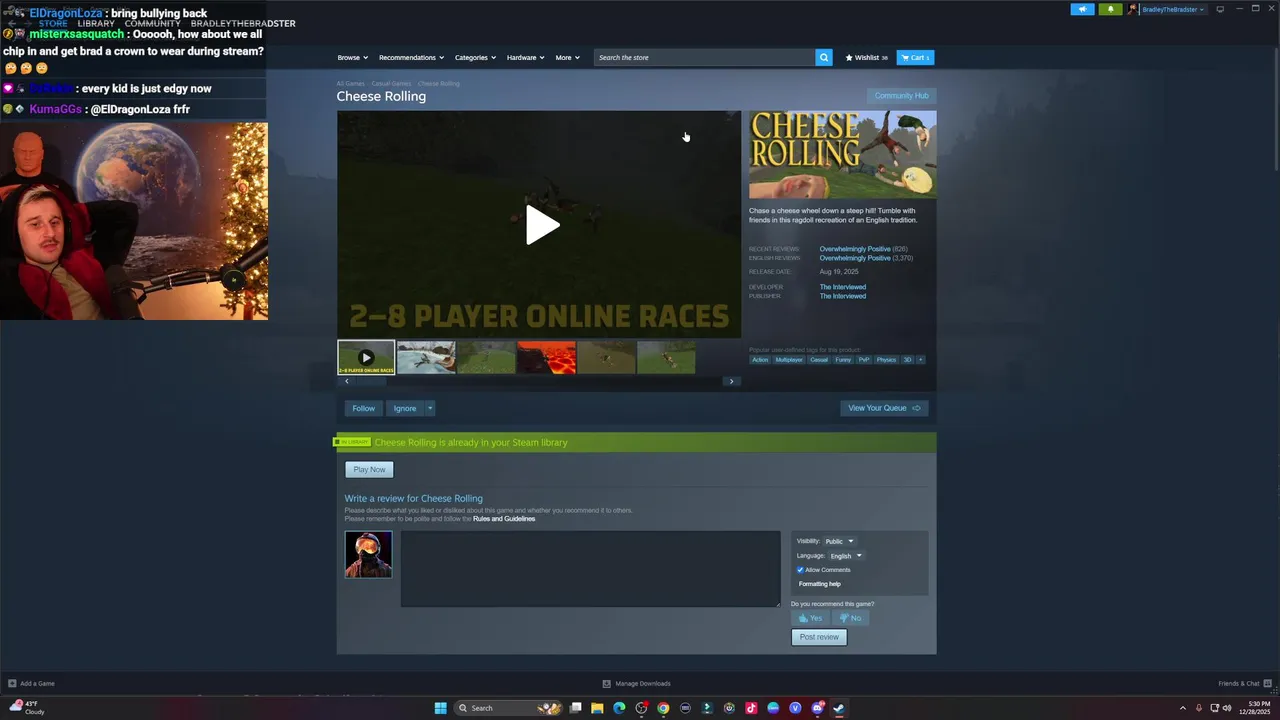This screenshot has width=1280, height=720.
Task: Open the developer The Interviewed link
Action: coord(843,287)
